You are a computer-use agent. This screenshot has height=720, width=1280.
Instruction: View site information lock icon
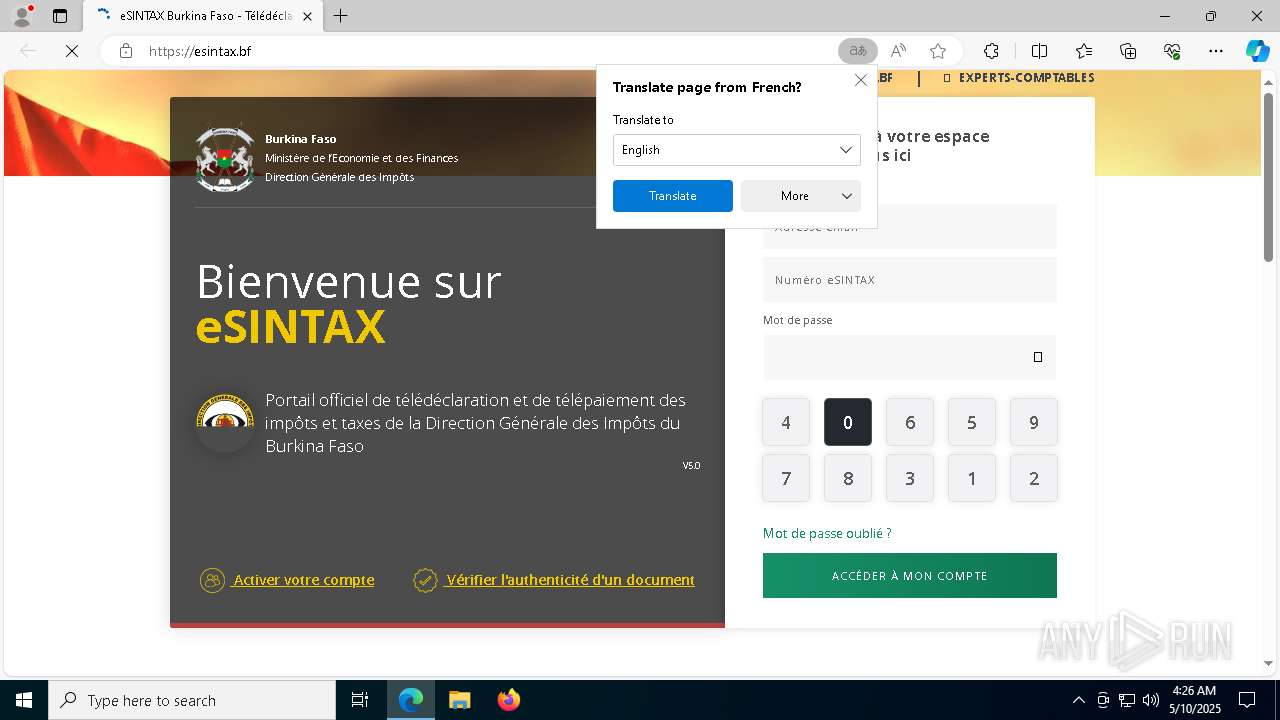pos(126,51)
